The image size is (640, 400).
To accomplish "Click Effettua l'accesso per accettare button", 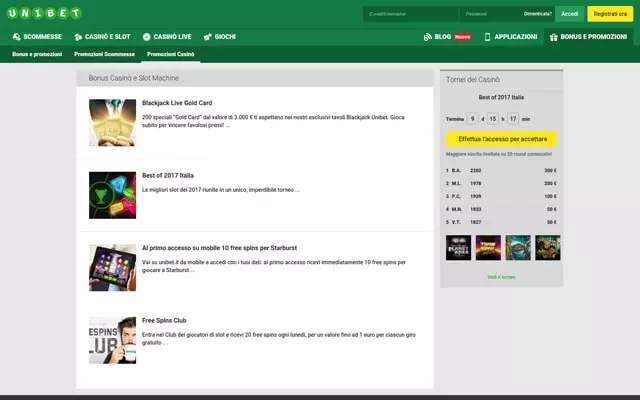I will click(501, 140).
